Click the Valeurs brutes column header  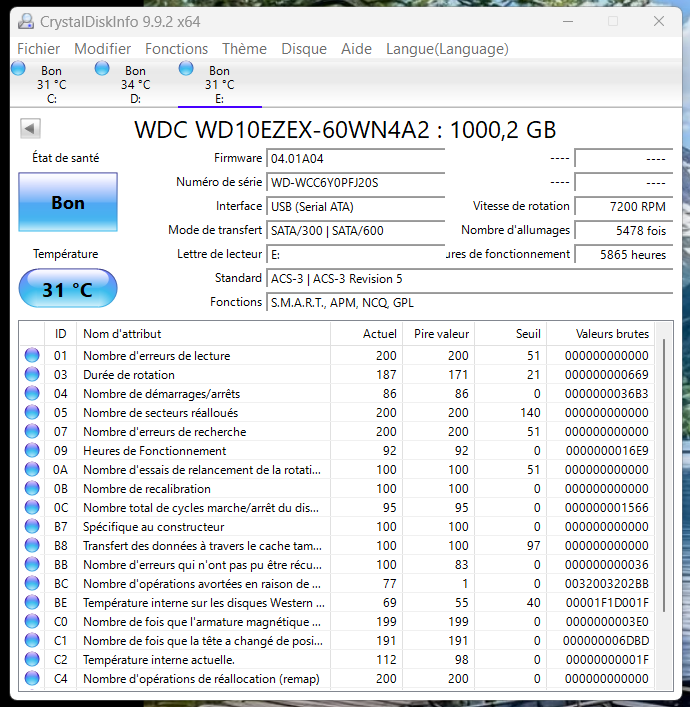[x=600, y=334]
